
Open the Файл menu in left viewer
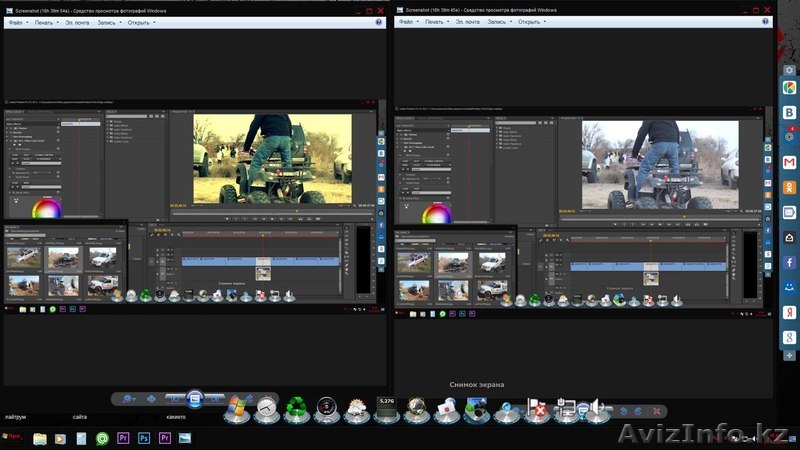pyautogui.click(x=17, y=21)
